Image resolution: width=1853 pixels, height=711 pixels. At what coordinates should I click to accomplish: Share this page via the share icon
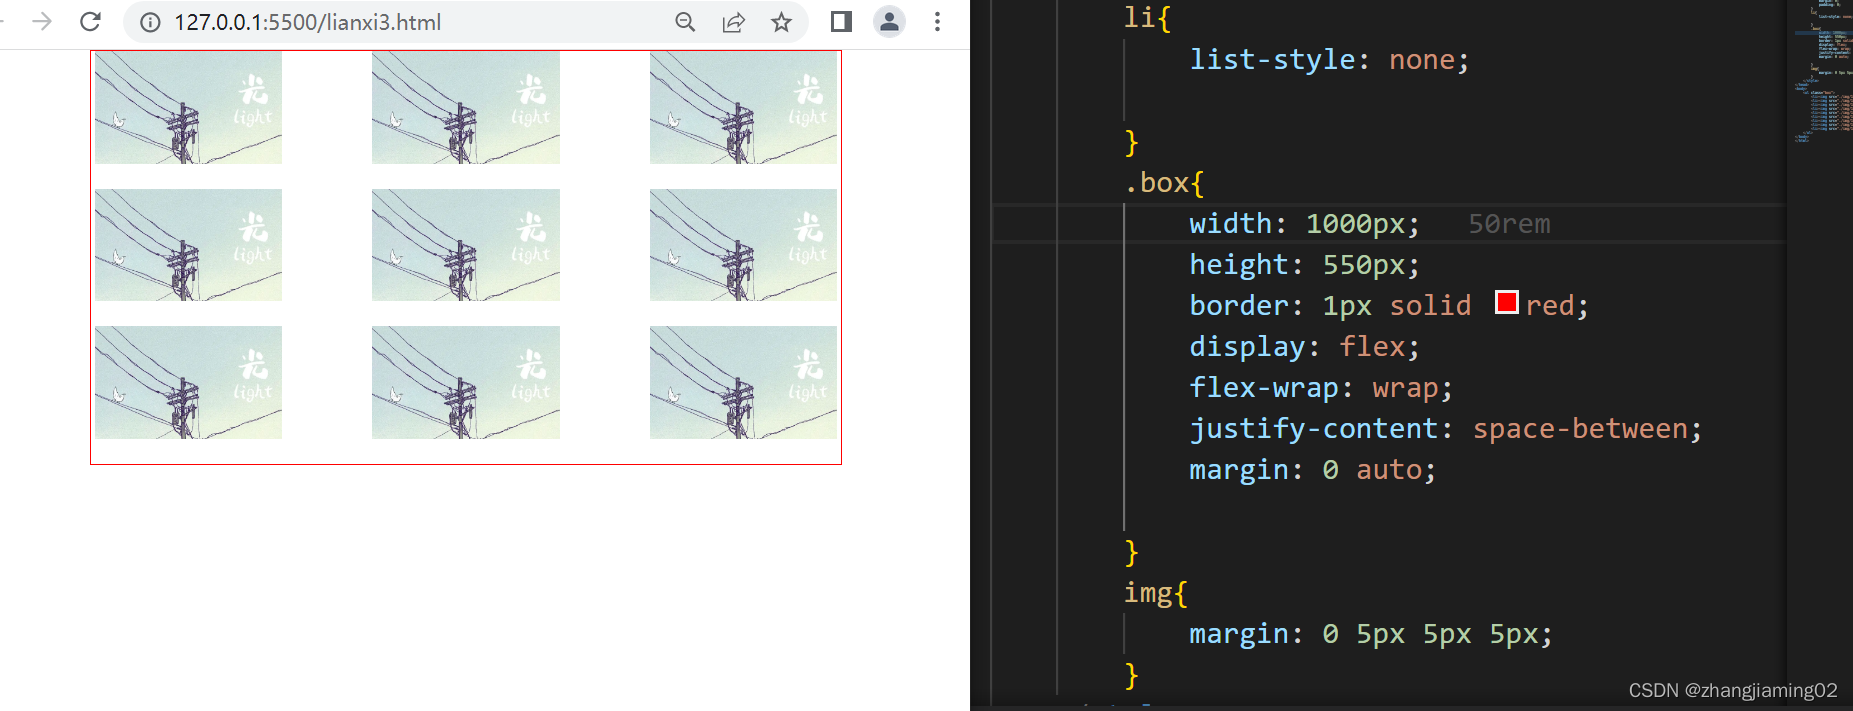(x=734, y=22)
